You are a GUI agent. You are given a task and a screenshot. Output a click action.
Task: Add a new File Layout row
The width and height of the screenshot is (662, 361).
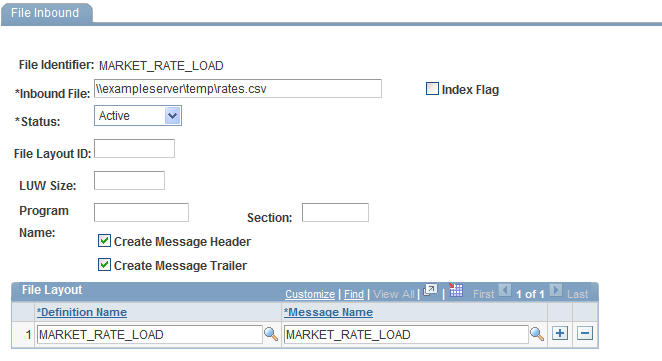560,334
